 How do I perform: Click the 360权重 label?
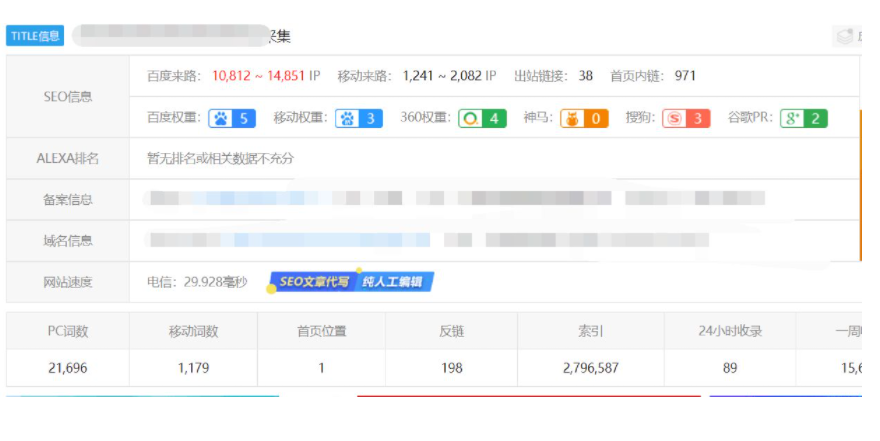coord(425,118)
